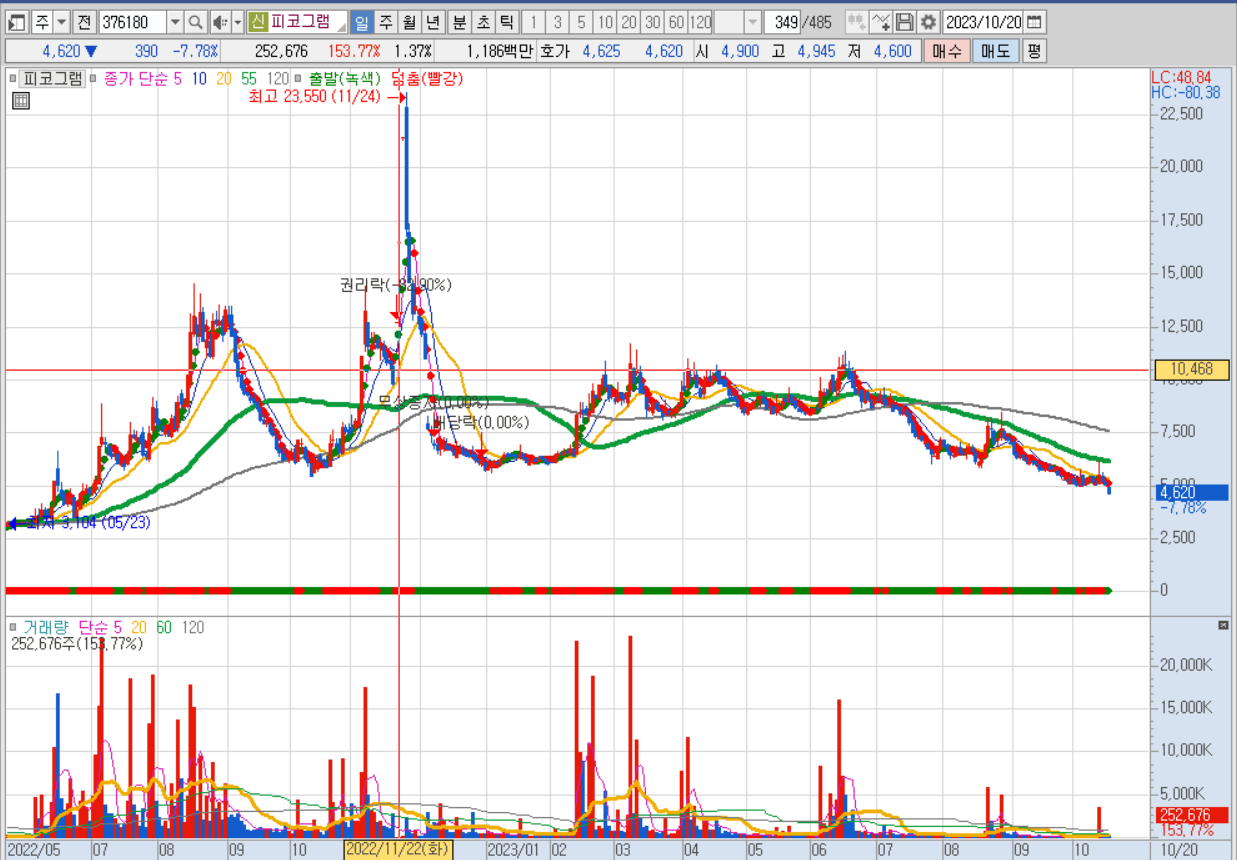Choose the 60 interval button
Screen dimensions: 1237x860
(x=676, y=22)
